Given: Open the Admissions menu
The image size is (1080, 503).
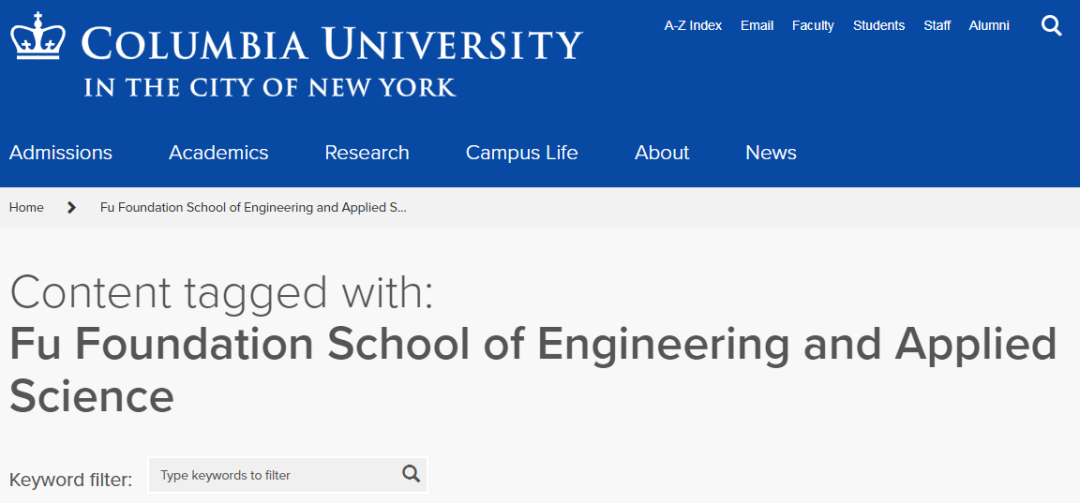Looking at the screenshot, I should [61, 153].
